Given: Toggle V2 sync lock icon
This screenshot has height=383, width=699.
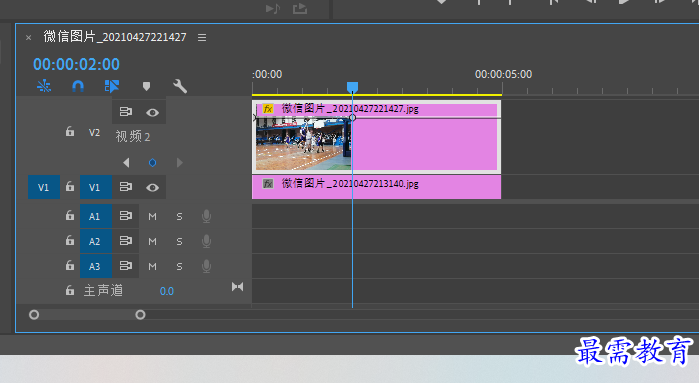Looking at the screenshot, I should (126, 112).
